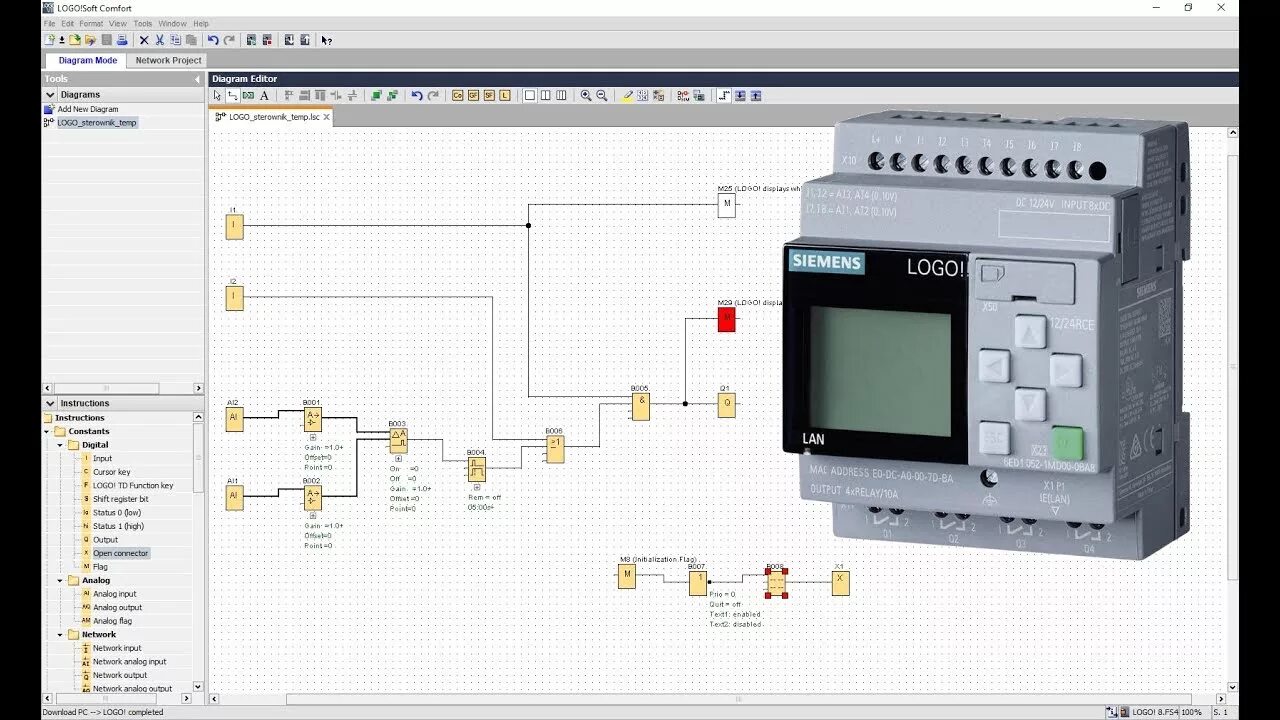This screenshot has height=720, width=1280.
Task: Select 'Cursor key' in instructions tree
Action: [111, 472]
